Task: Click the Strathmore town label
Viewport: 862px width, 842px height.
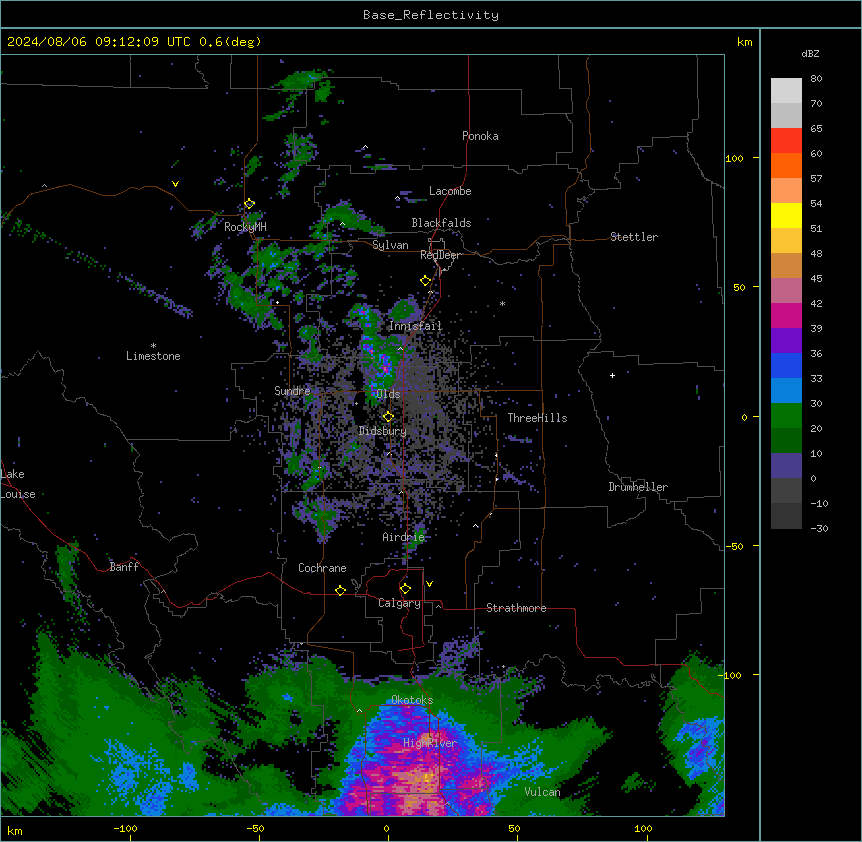Action: [x=516, y=607]
